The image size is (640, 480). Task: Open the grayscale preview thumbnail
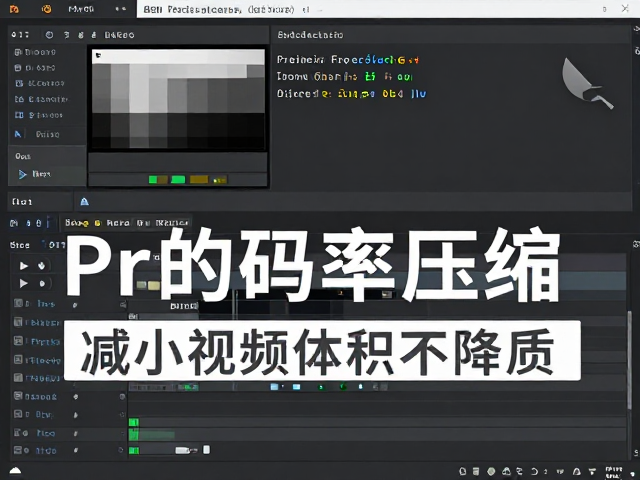(178, 99)
